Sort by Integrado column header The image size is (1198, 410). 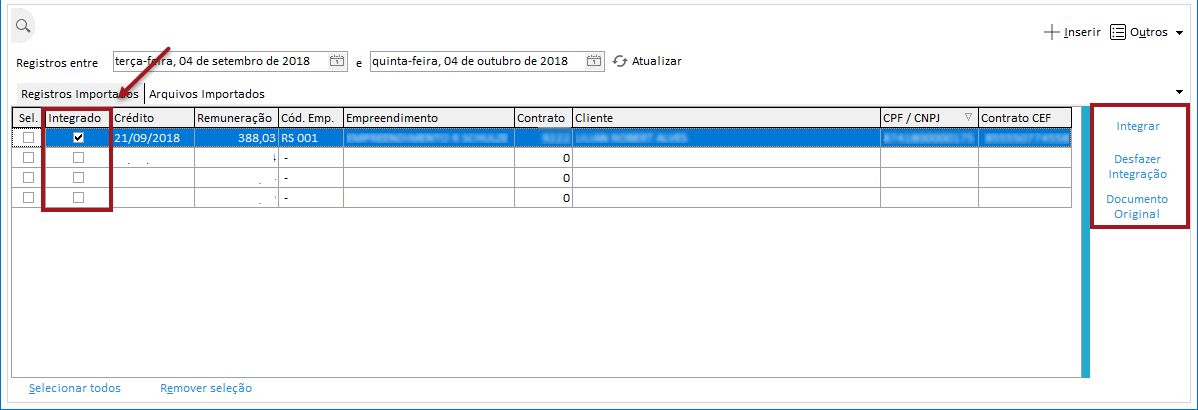pos(79,118)
